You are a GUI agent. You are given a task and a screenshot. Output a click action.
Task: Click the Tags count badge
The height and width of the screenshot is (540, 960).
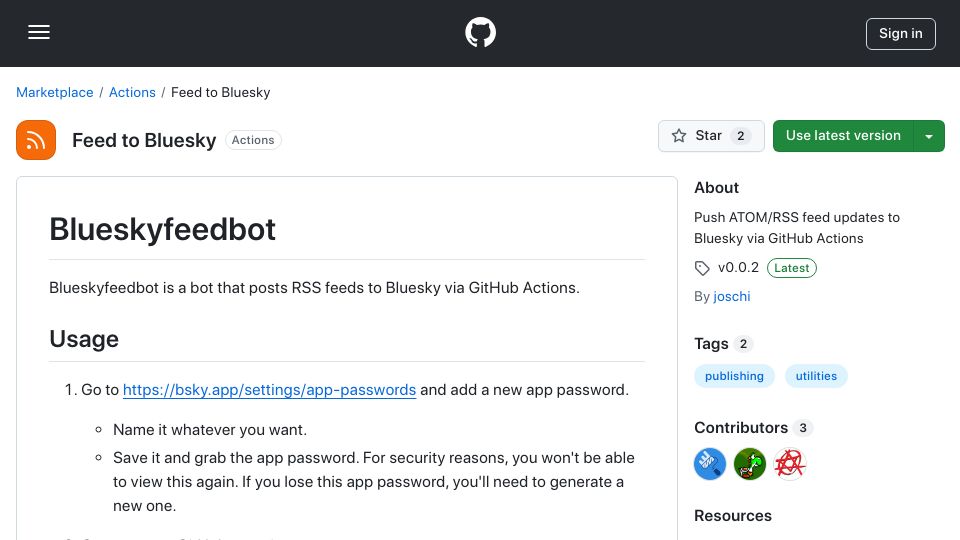pos(743,344)
